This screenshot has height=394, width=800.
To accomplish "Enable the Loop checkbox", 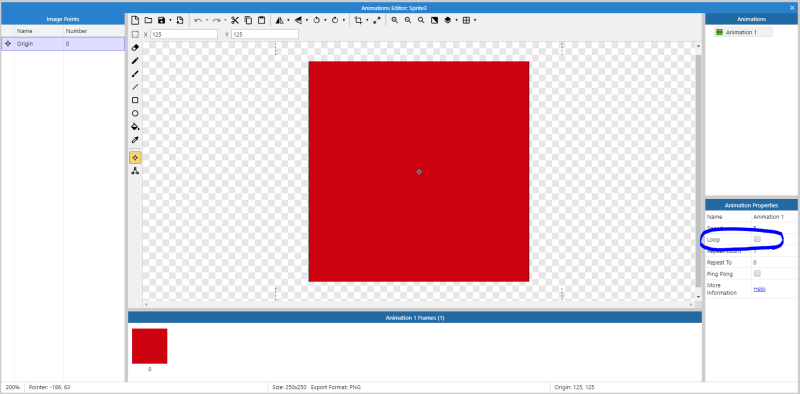I will tap(757, 239).
